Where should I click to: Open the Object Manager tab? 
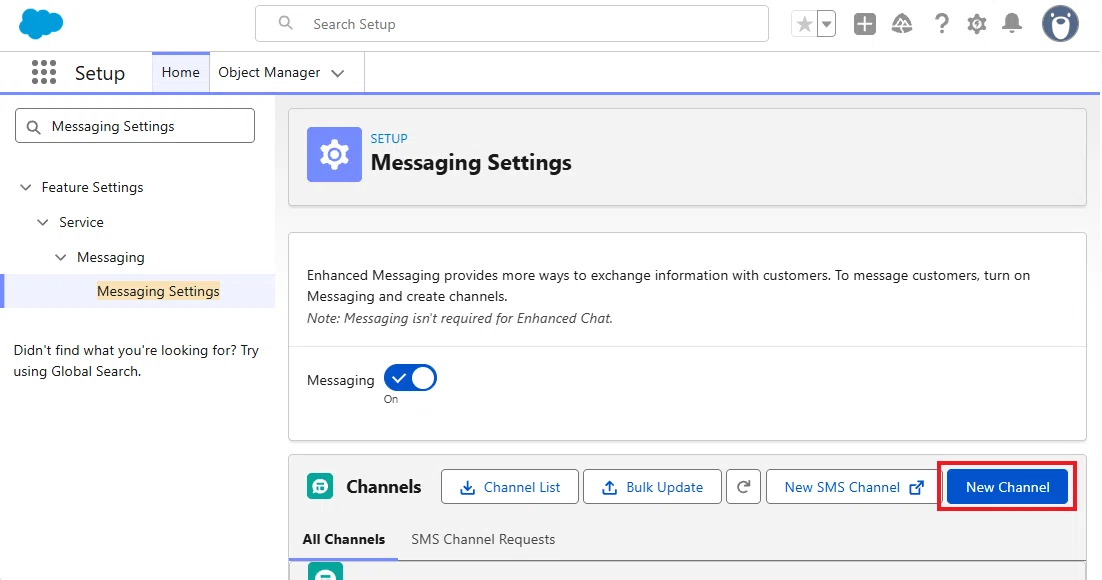pos(269,72)
